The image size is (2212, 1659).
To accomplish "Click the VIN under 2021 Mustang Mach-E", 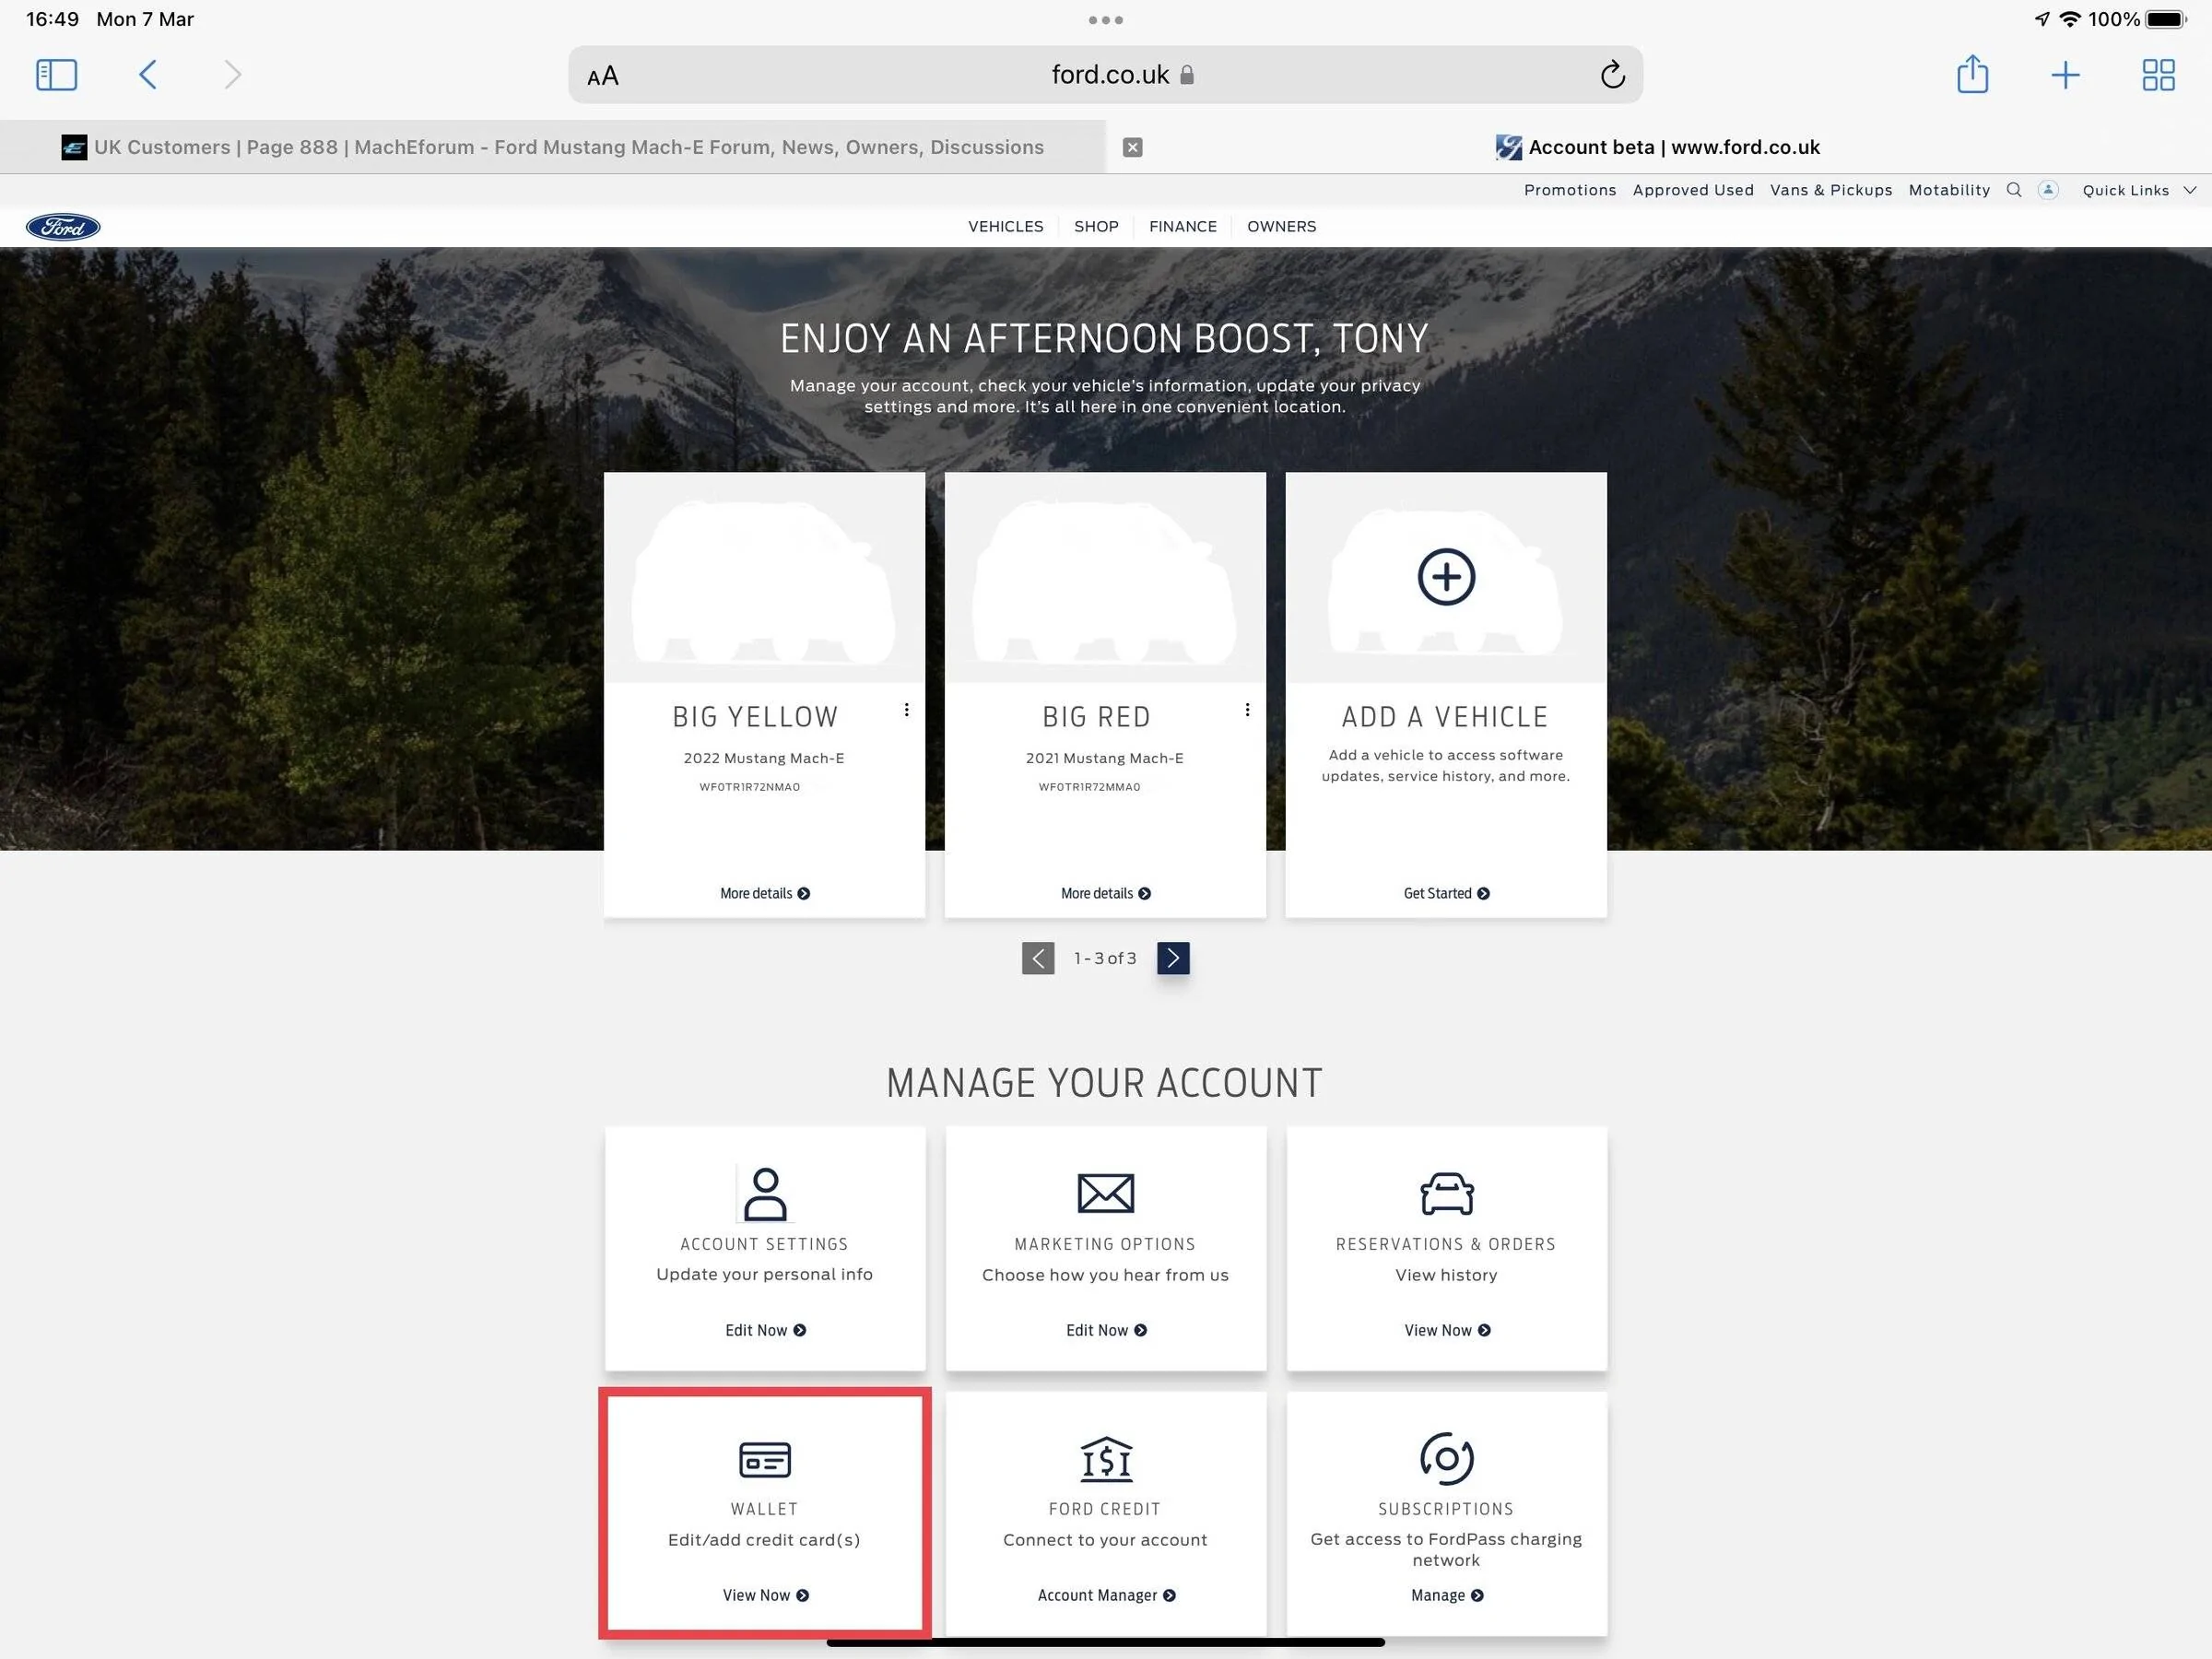I will tap(1089, 787).
